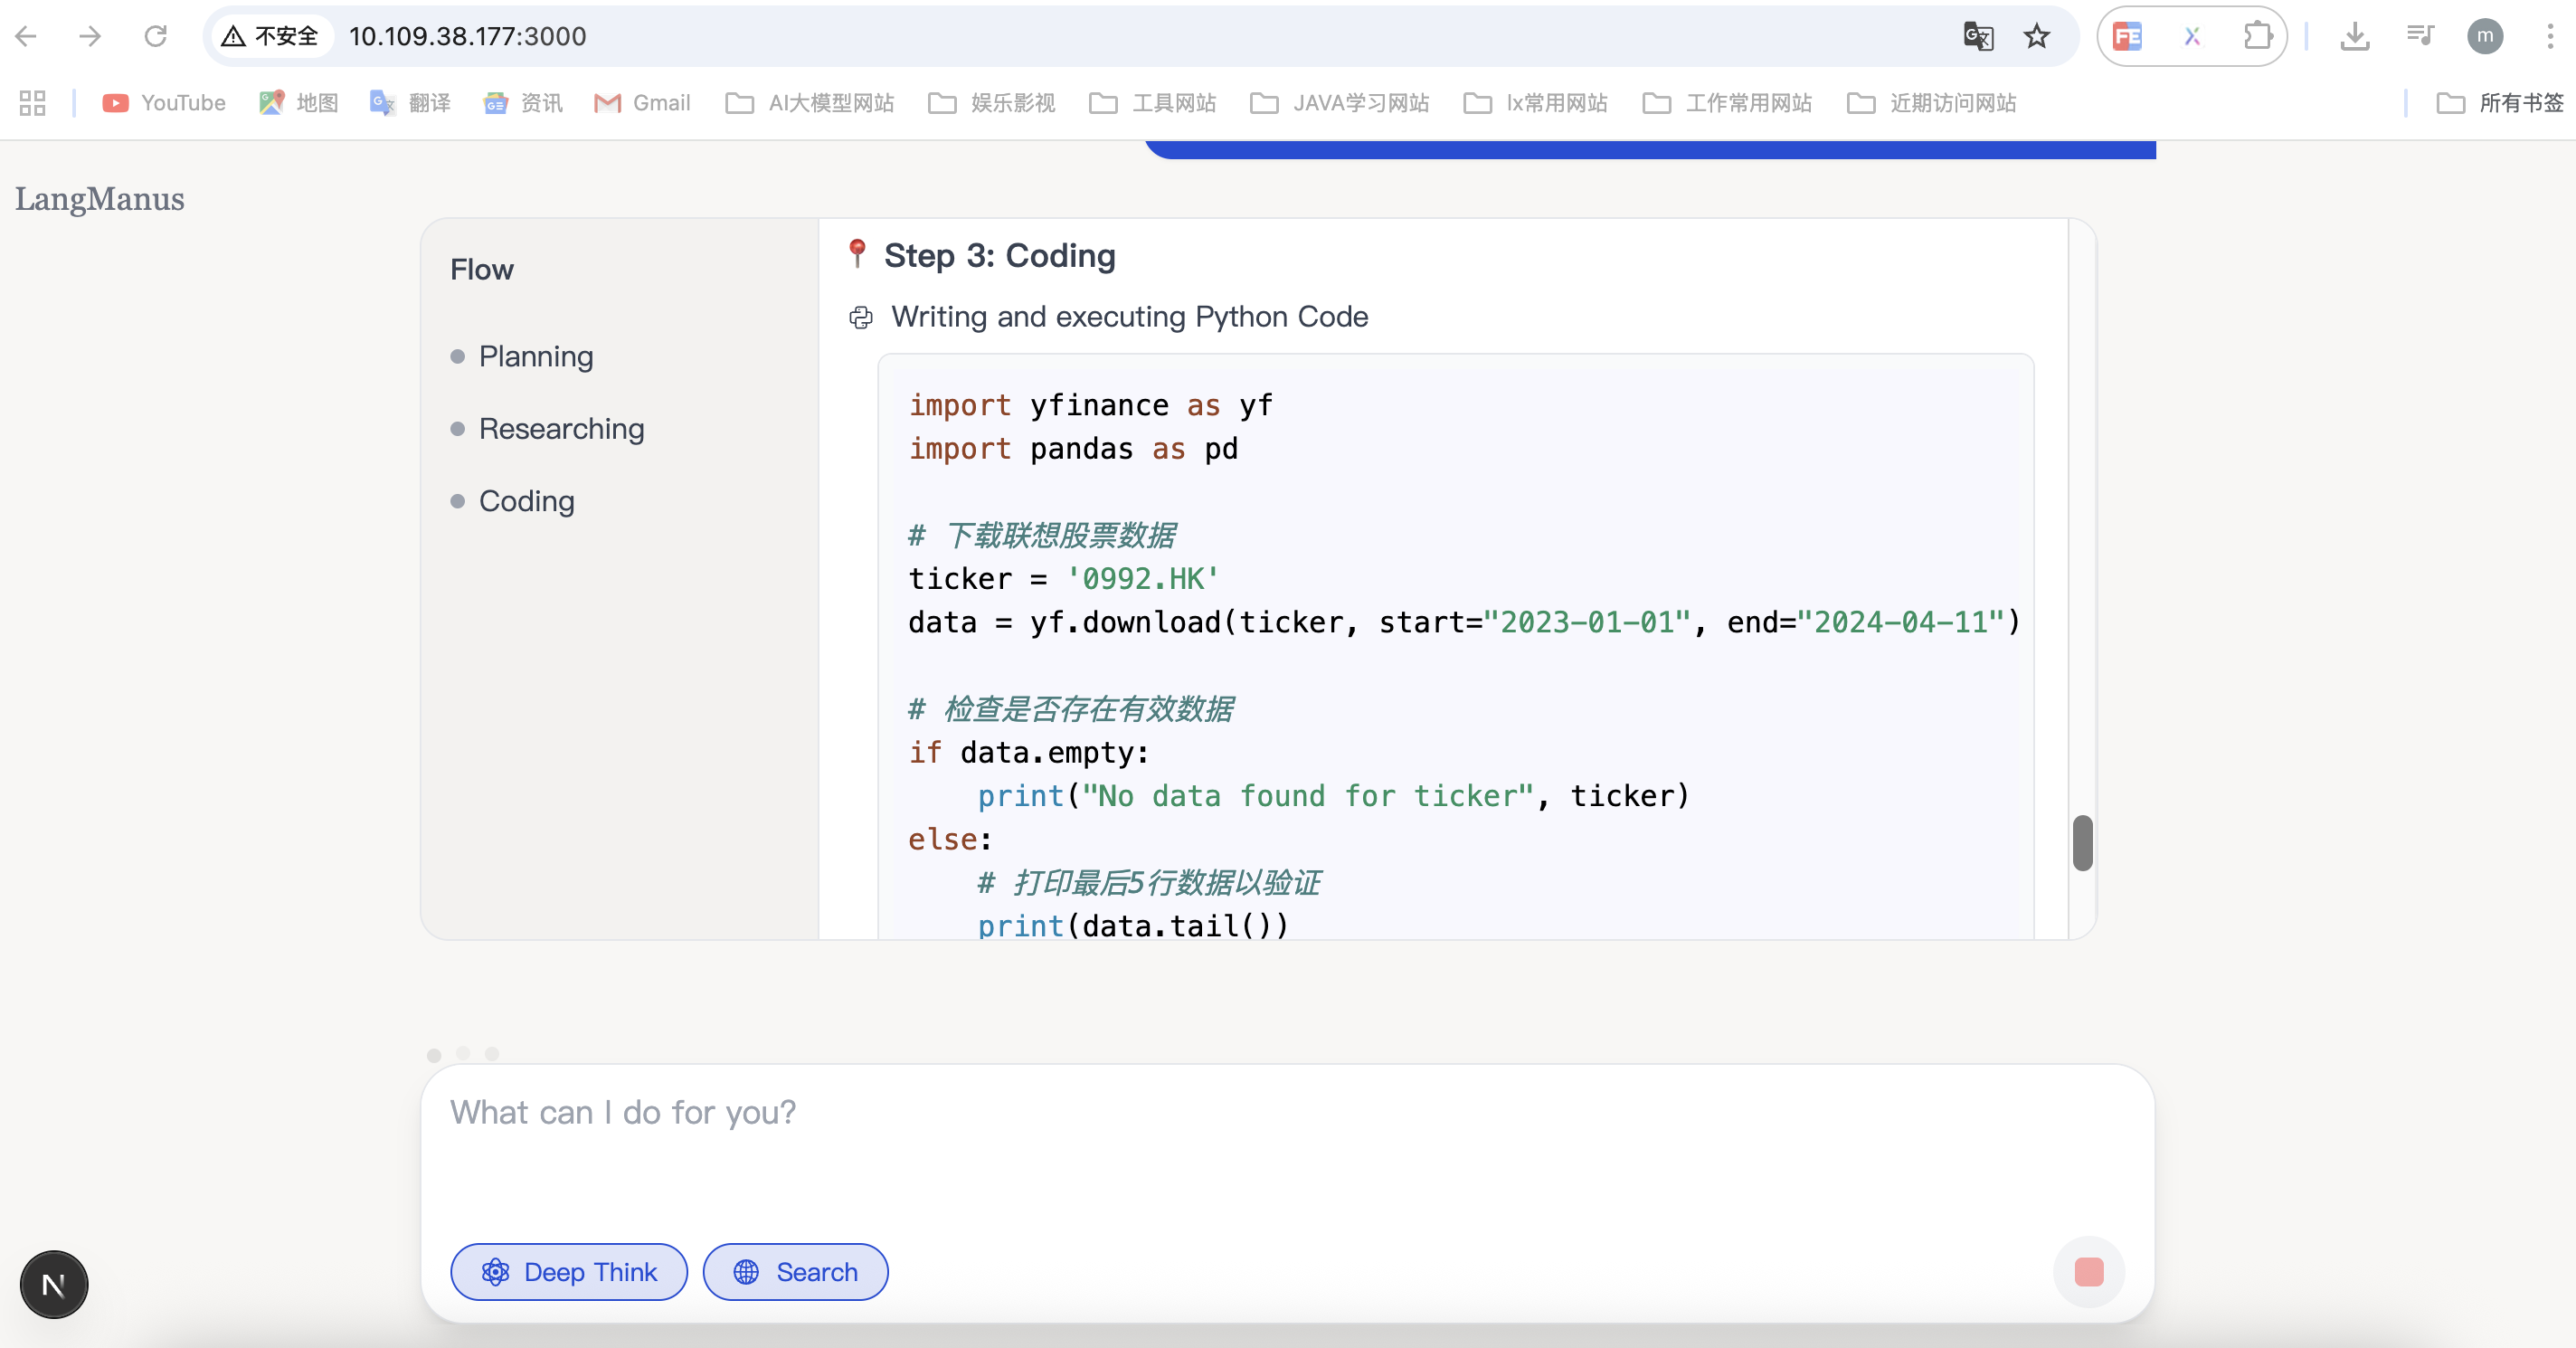Click the Google Translate page icon
This screenshot has height=1348, width=2576.
(1977, 37)
